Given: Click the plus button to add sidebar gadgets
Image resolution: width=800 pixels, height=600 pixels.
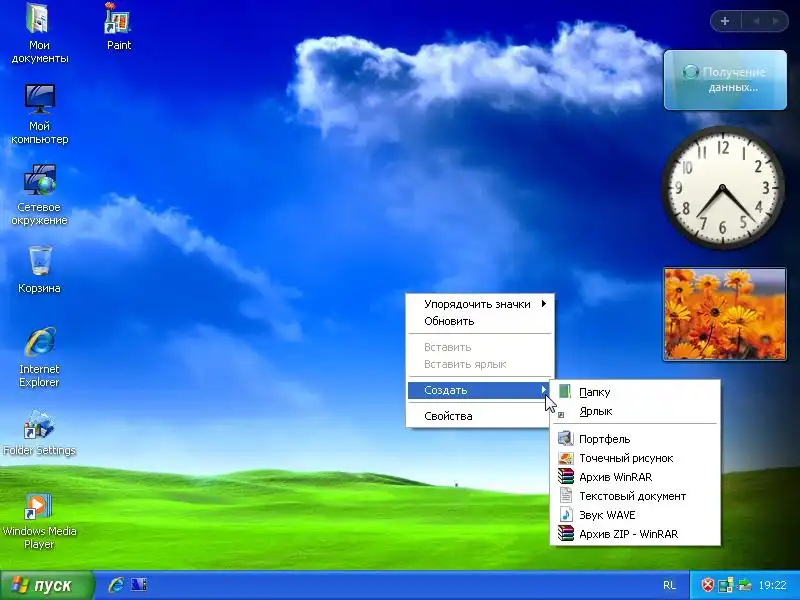Looking at the screenshot, I should pos(725,21).
